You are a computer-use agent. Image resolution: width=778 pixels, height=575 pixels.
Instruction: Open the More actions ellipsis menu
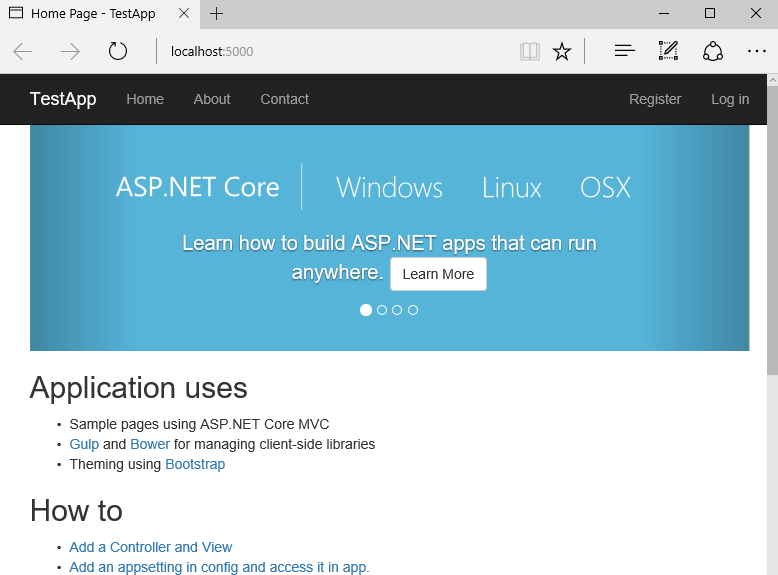pyautogui.click(x=757, y=51)
